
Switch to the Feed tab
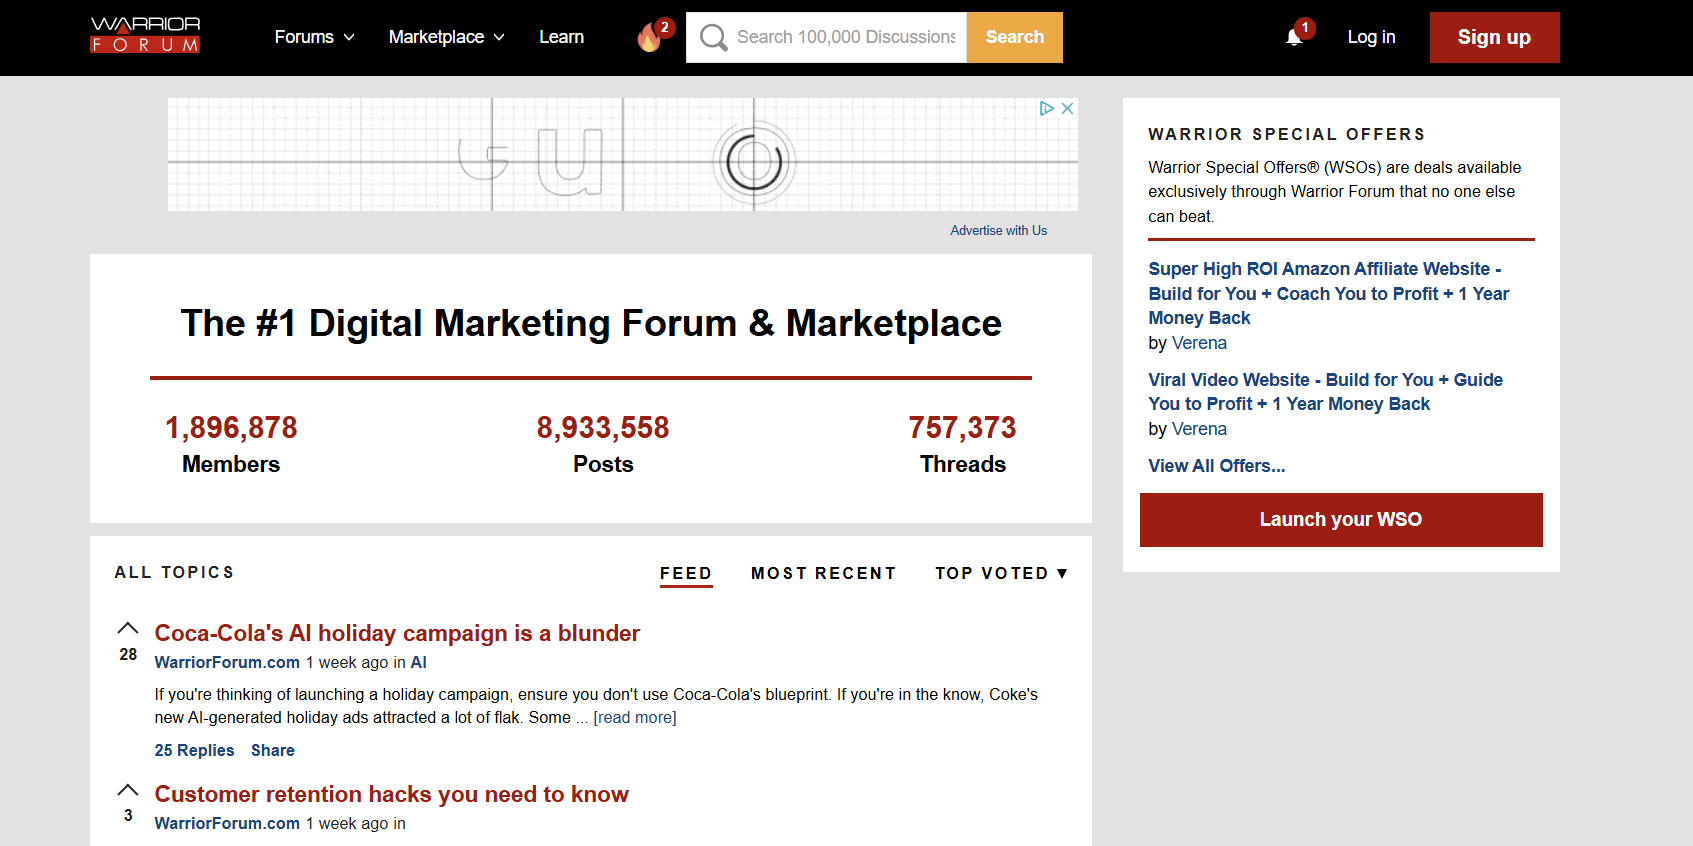point(686,574)
